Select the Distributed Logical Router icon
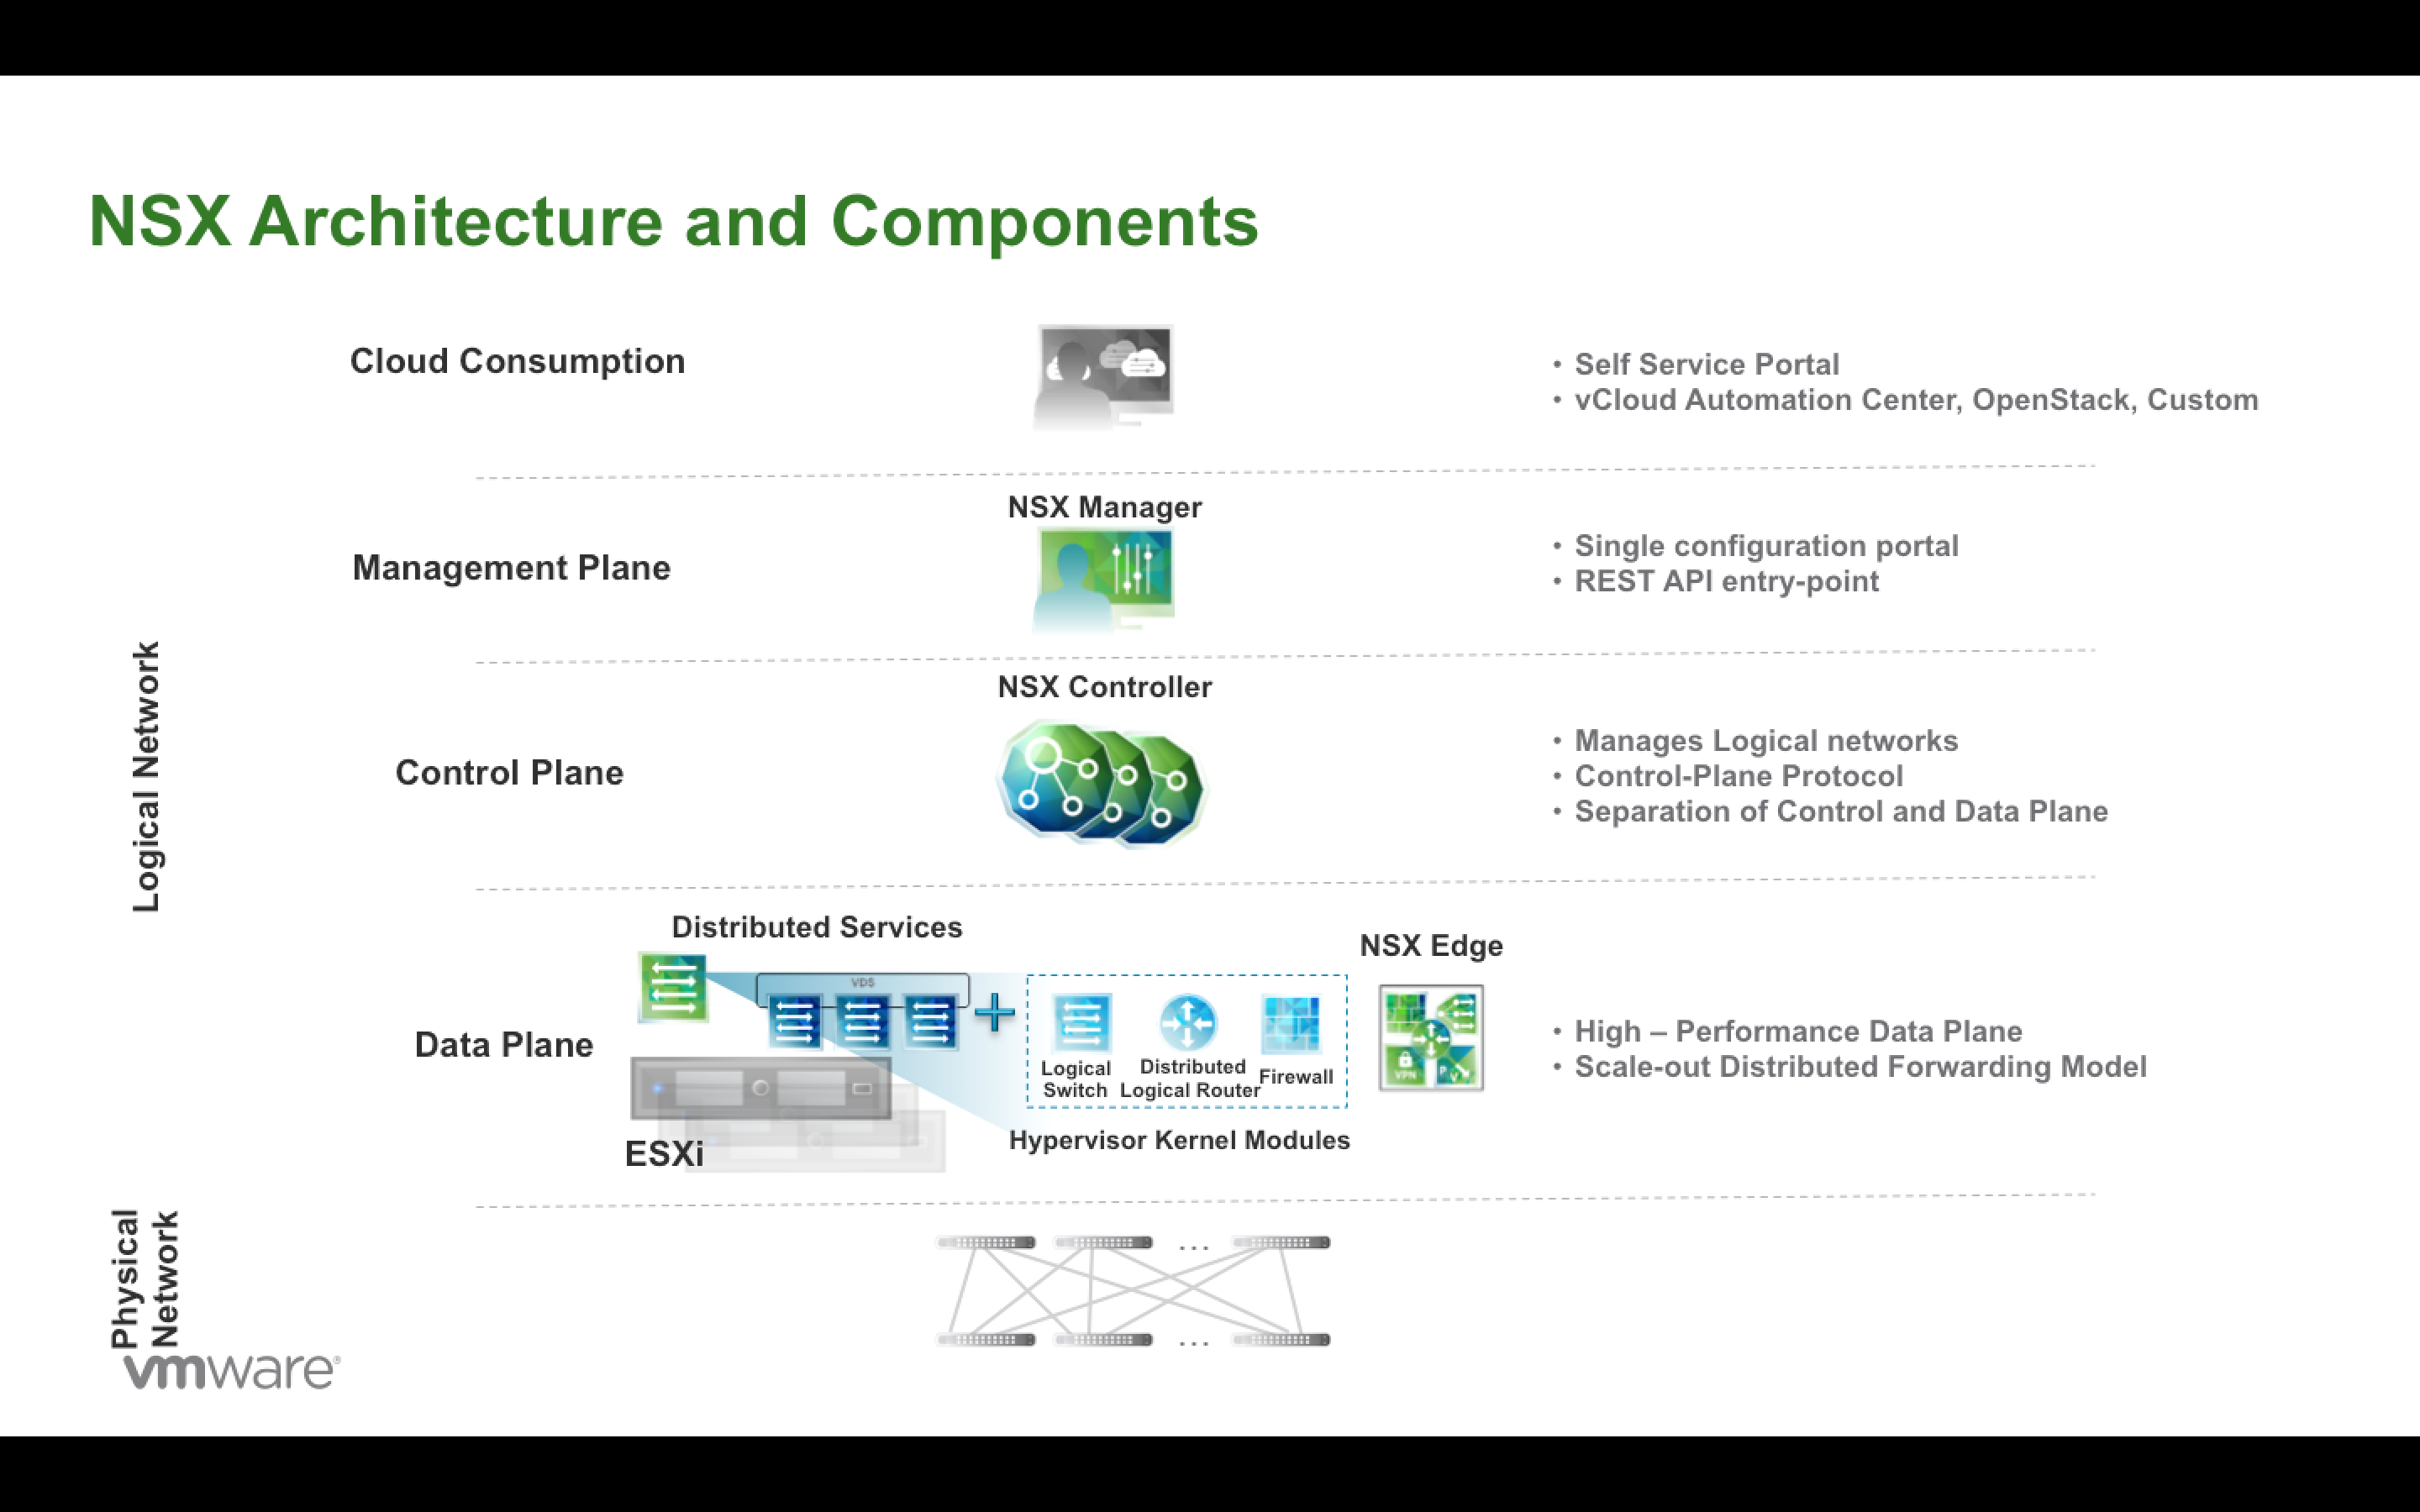Image resolution: width=2420 pixels, height=1512 pixels. click(1187, 1023)
